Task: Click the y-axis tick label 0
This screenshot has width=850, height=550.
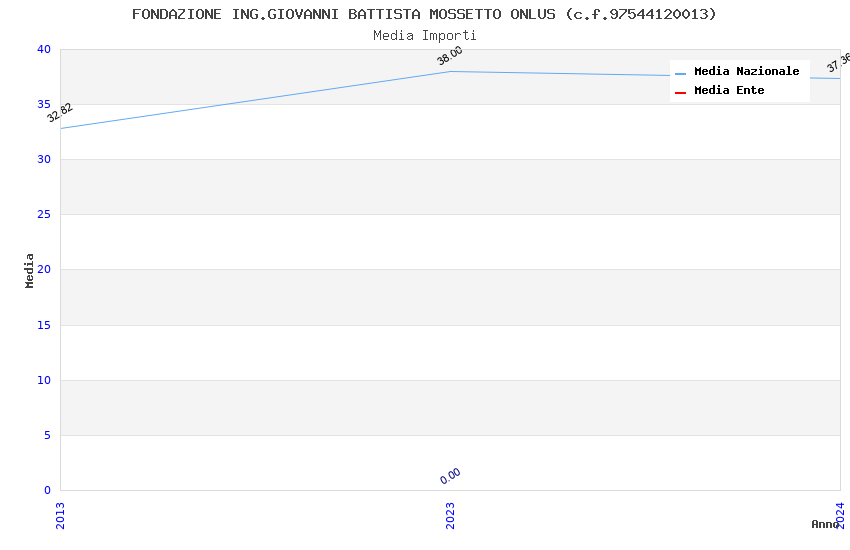Action: tap(48, 490)
